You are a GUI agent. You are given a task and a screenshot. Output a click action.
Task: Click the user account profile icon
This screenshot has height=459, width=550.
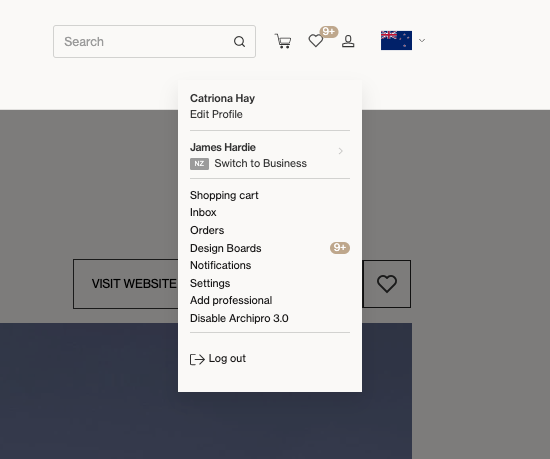pyautogui.click(x=348, y=41)
